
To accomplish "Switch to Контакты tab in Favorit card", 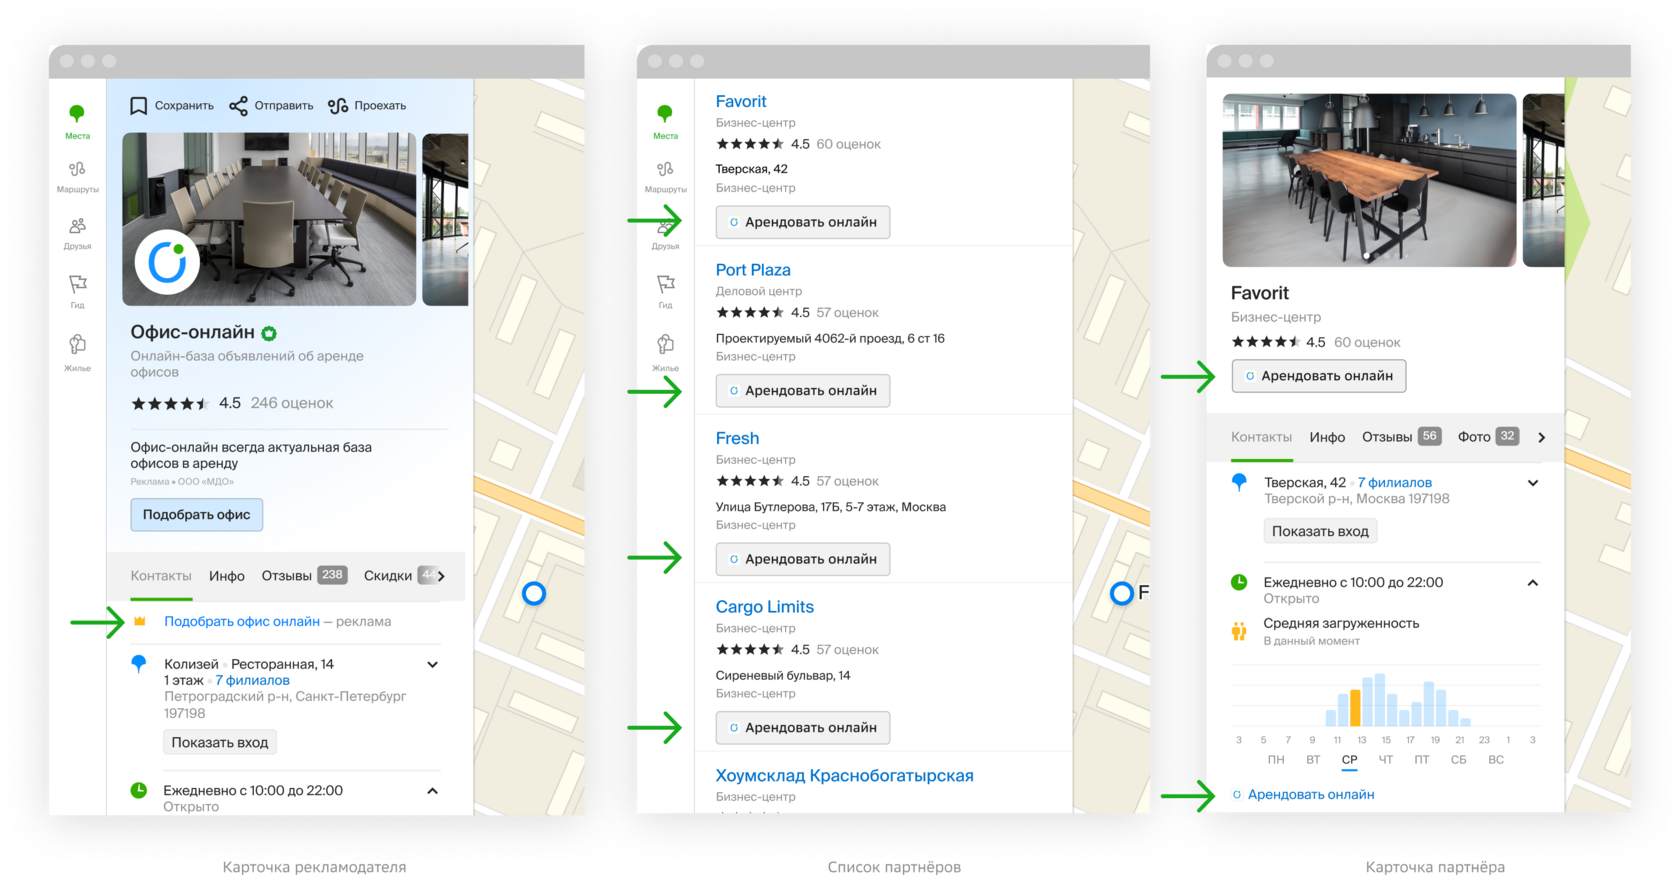I will point(1261,437).
